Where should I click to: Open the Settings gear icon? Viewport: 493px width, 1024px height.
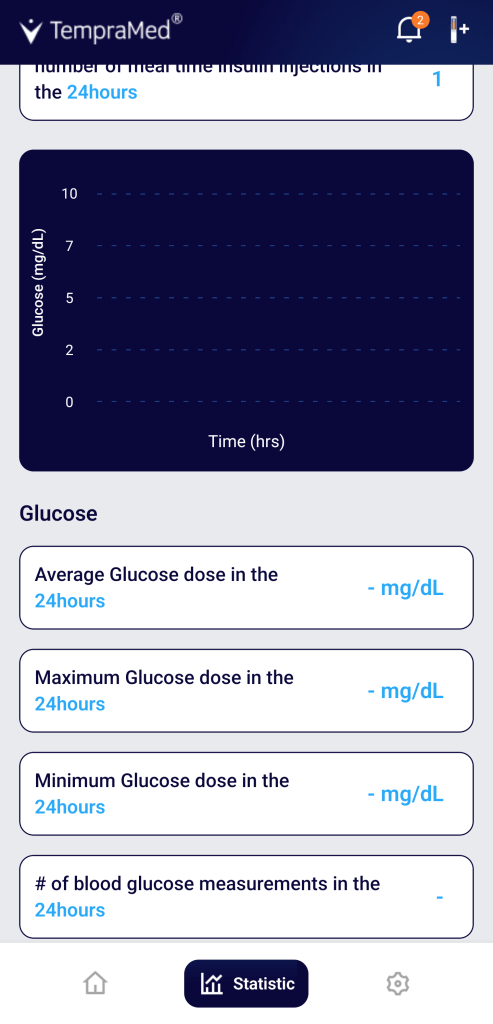[397, 983]
